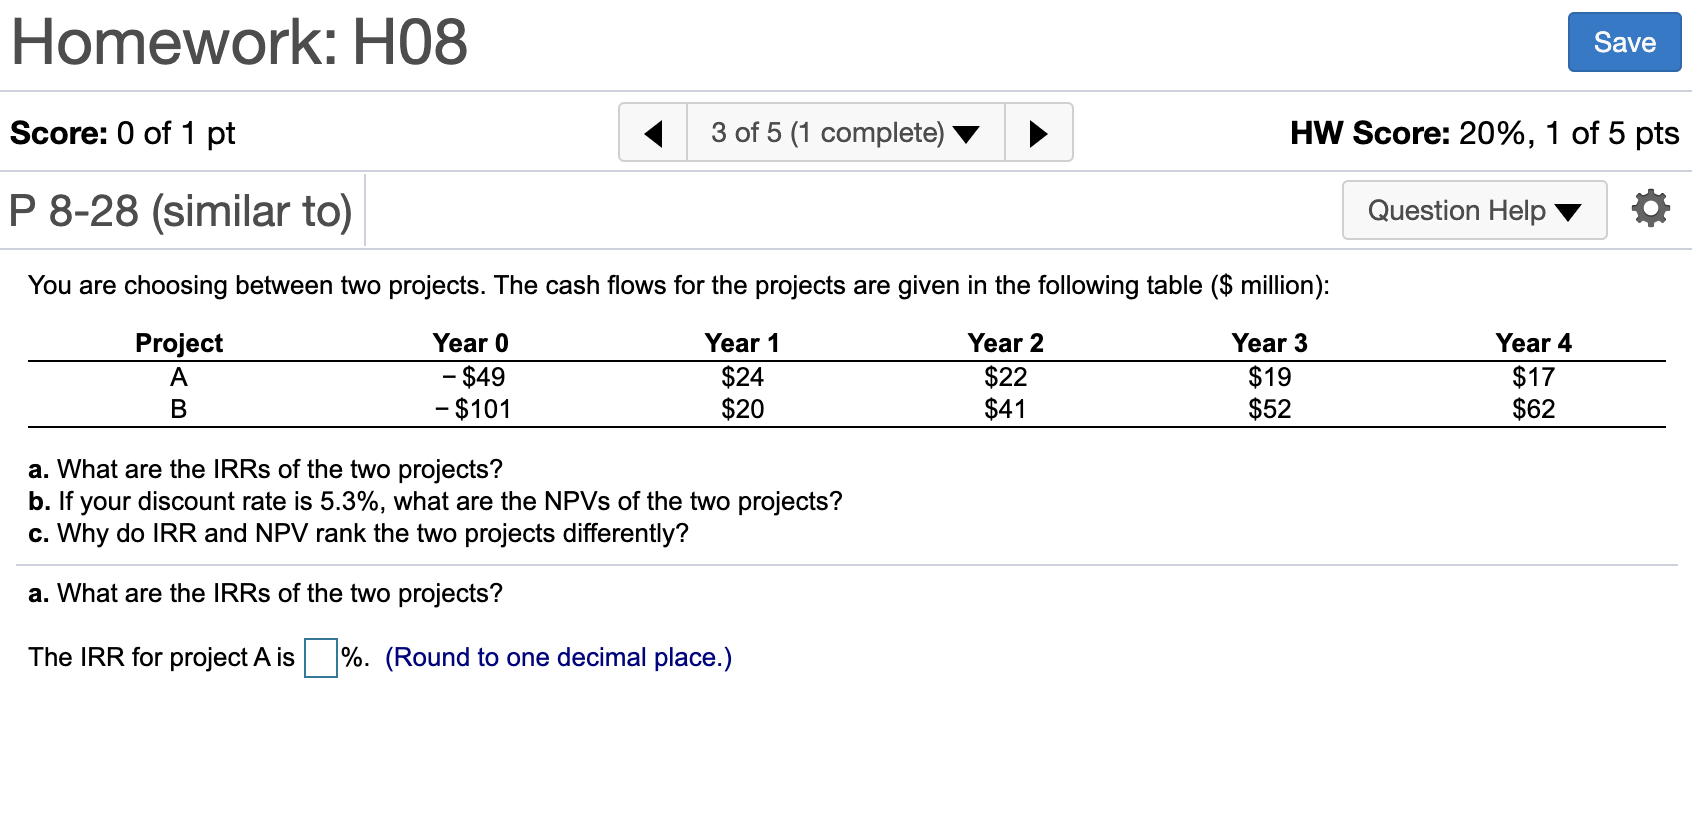1692x828 pixels.
Task: Click the Year 0 column header
Action: 471,342
